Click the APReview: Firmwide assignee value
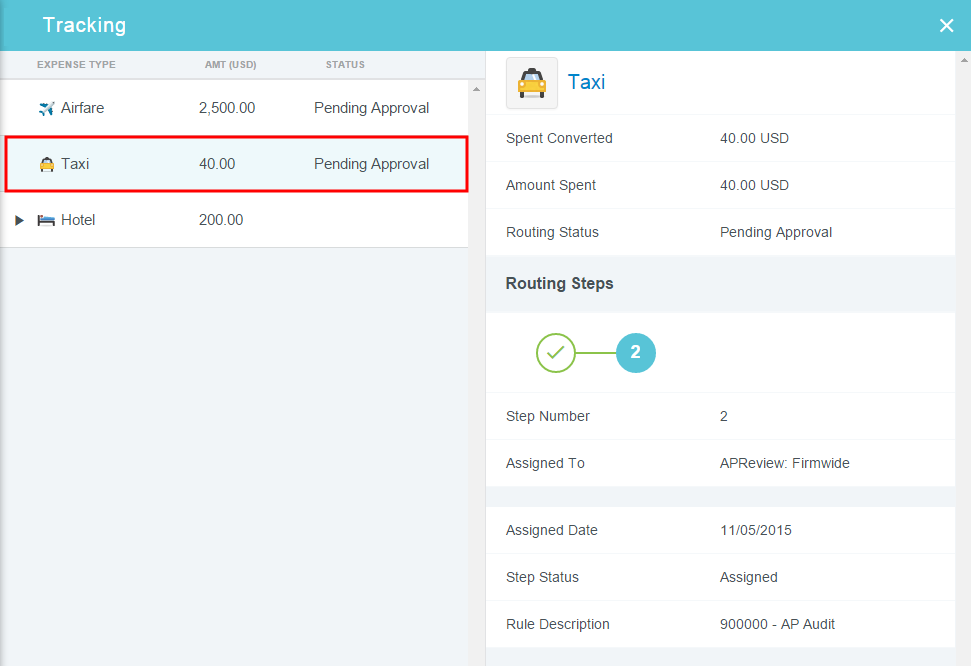Image resolution: width=971 pixels, height=666 pixels. pyautogui.click(x=784, y=463)
